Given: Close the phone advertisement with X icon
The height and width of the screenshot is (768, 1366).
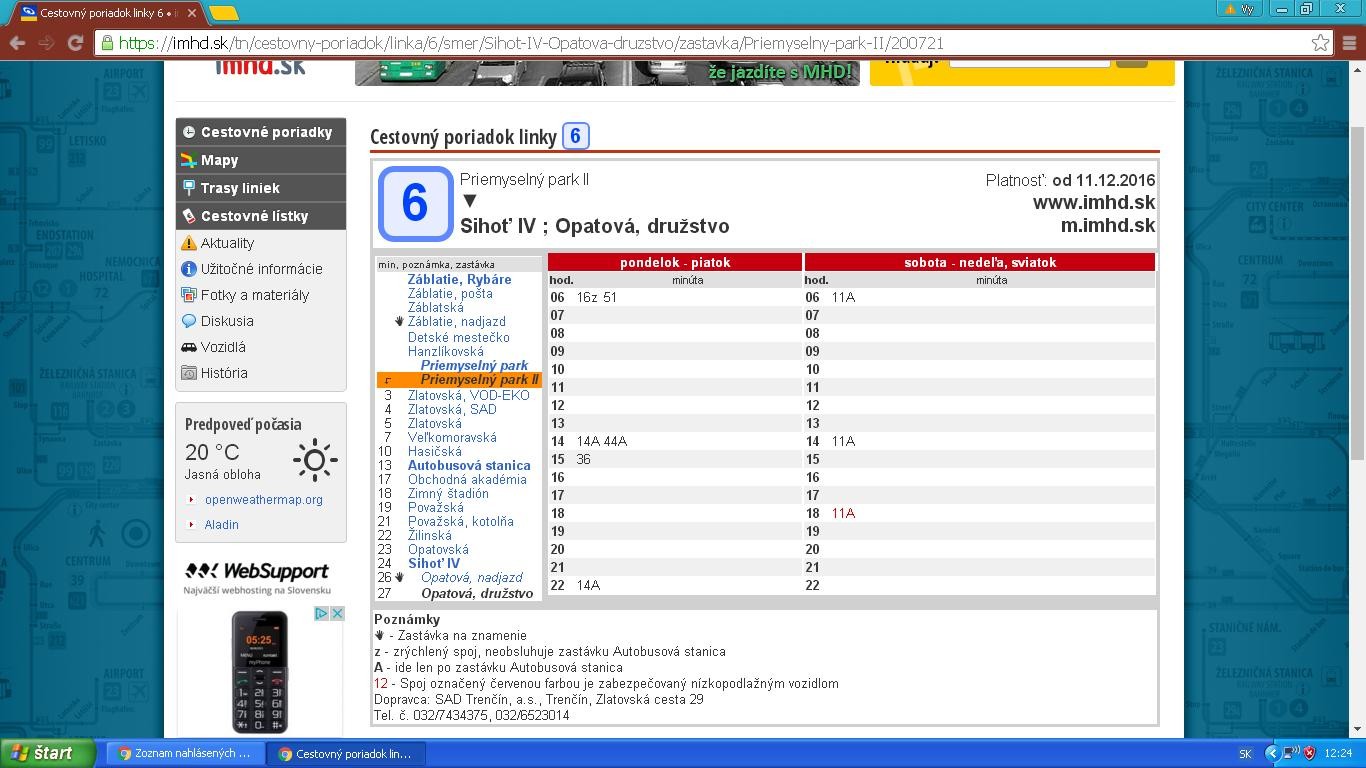Looking at the screenshot, I should pos(338,613).
